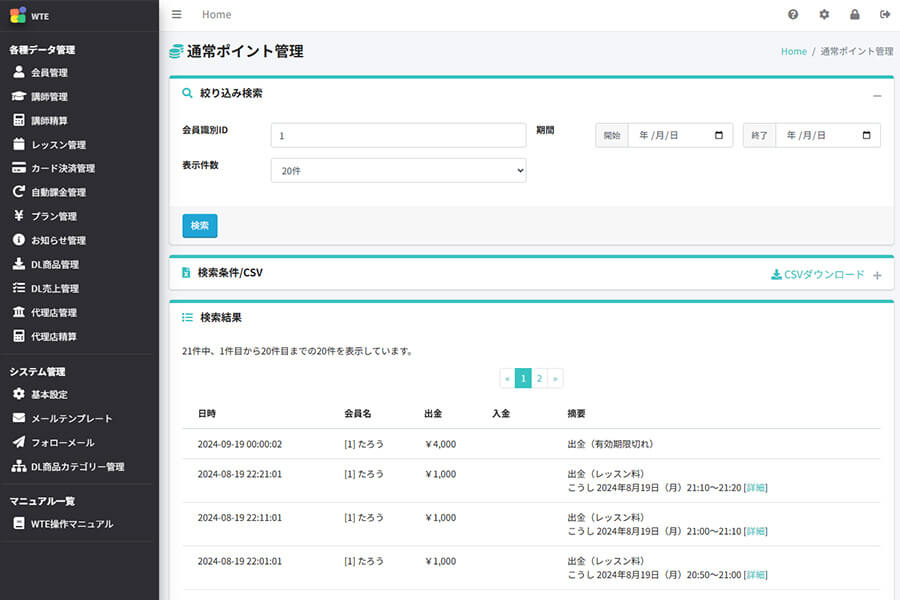Click the lock icon in top bar
The width and height of the screenshot is (900, 600).
[x=854, y=15]
